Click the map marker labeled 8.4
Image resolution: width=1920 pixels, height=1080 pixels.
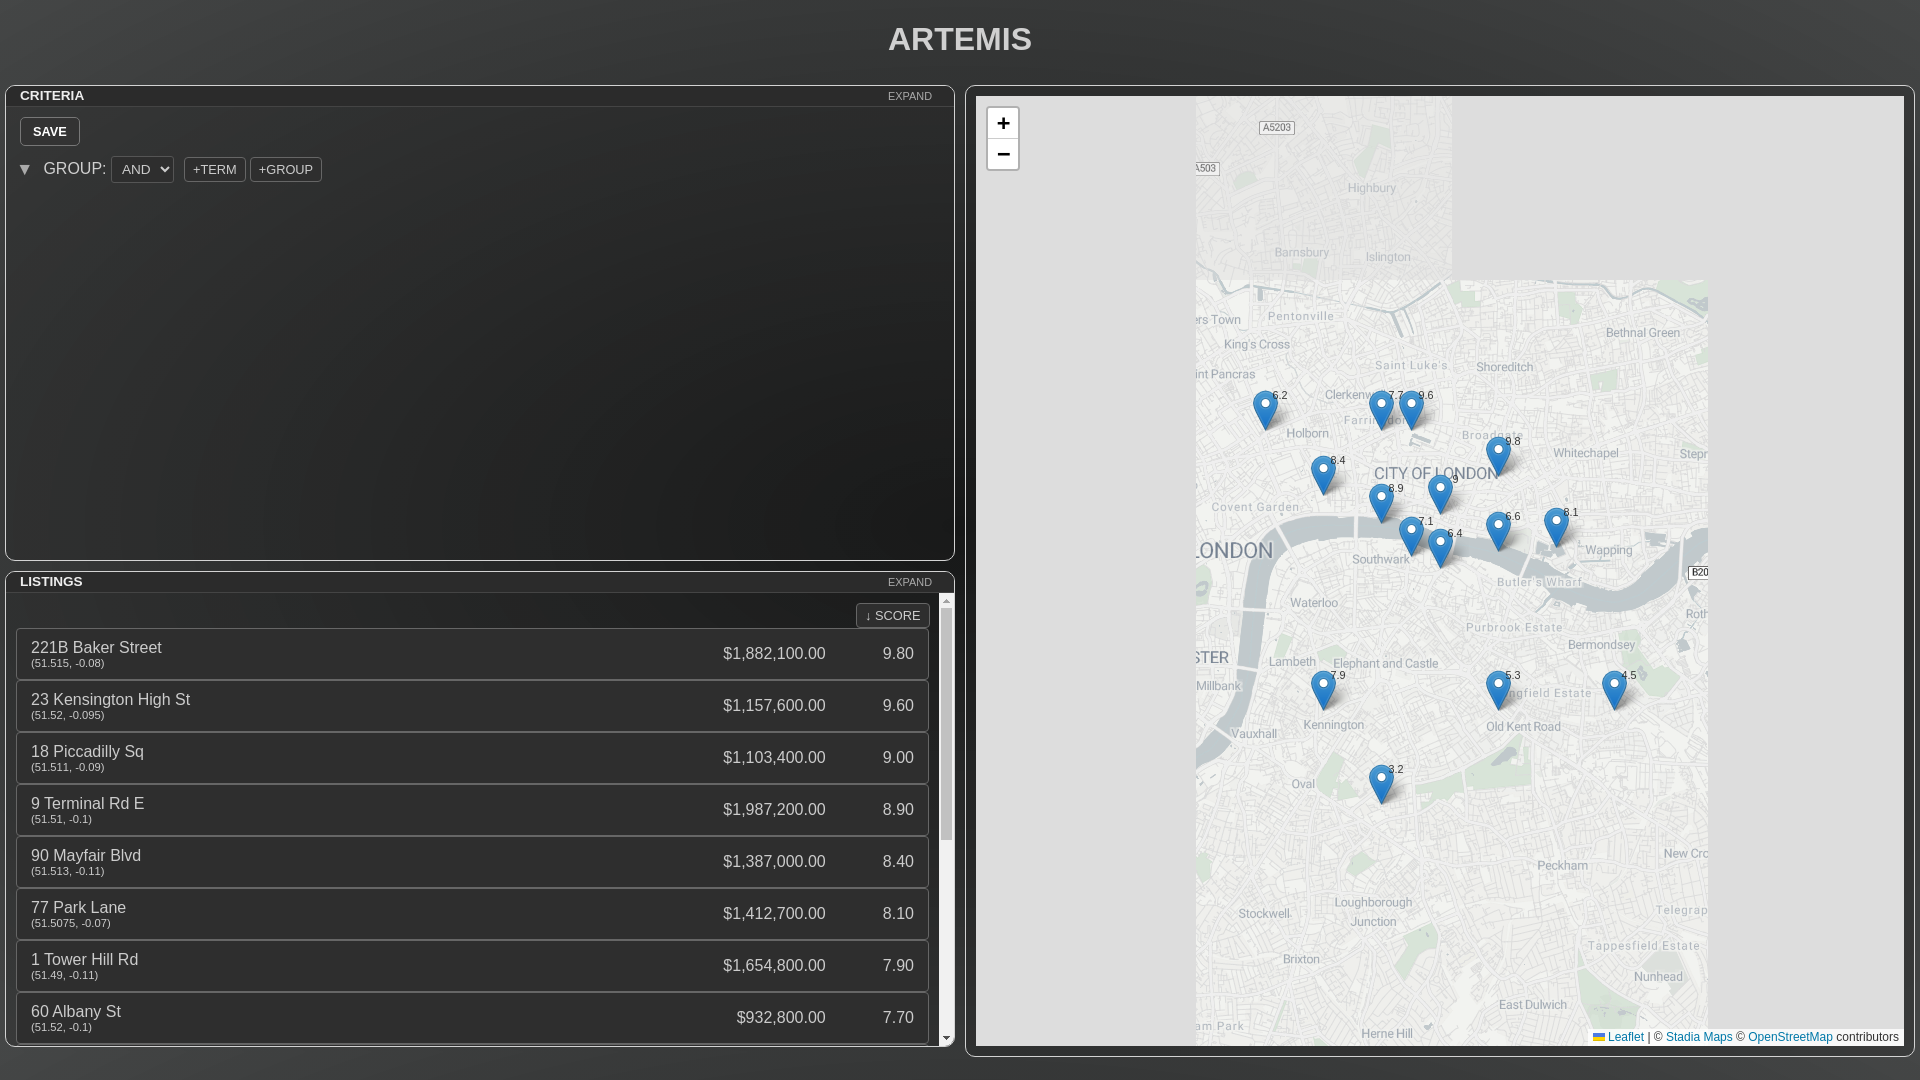tap(1323, 475)
